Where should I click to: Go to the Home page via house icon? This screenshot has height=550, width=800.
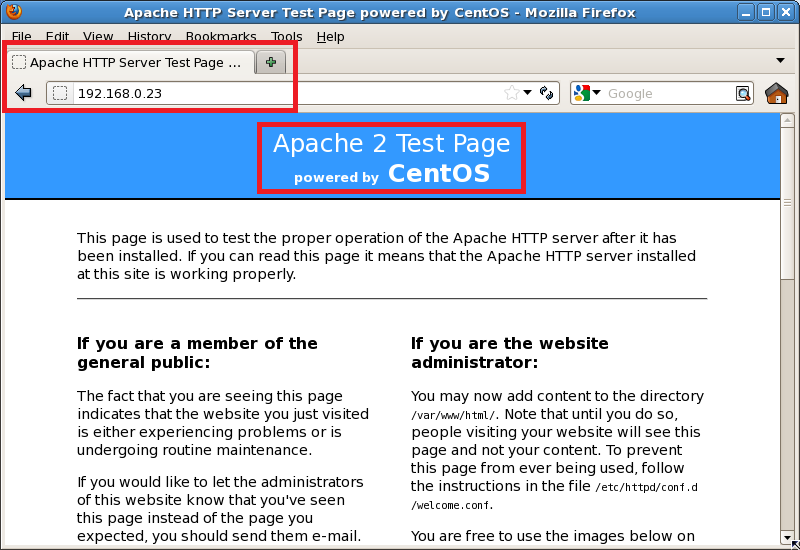point(777,93)
